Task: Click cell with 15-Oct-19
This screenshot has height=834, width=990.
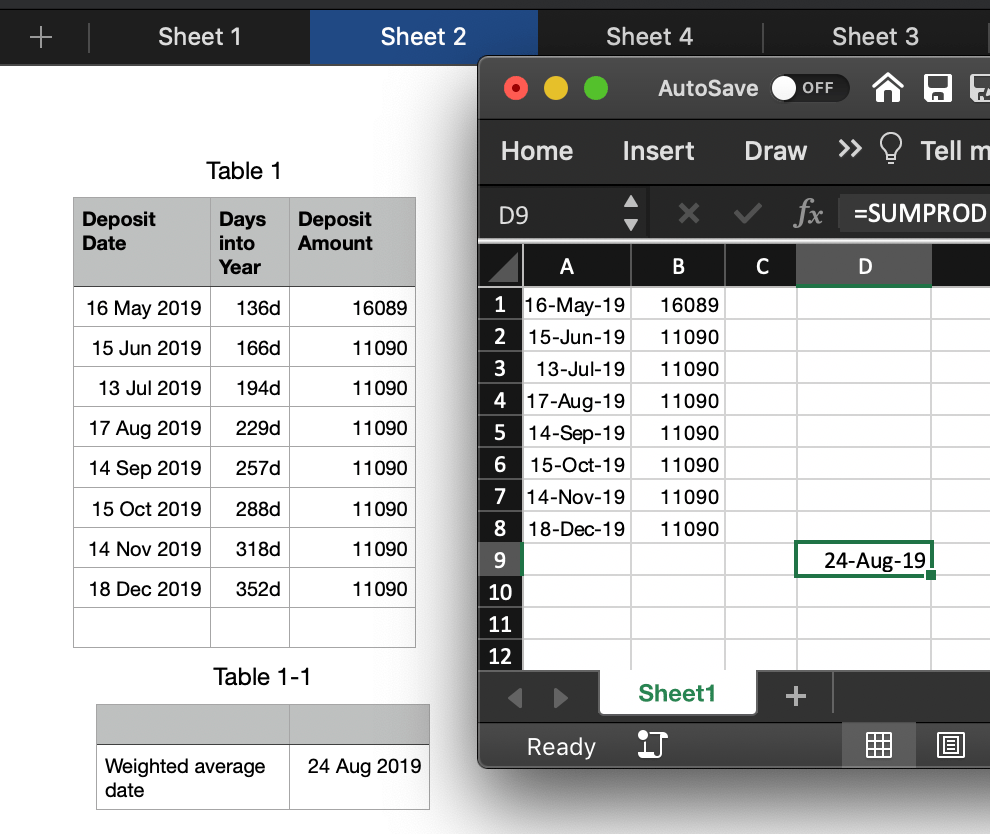Action: click(x=576, y=464)
